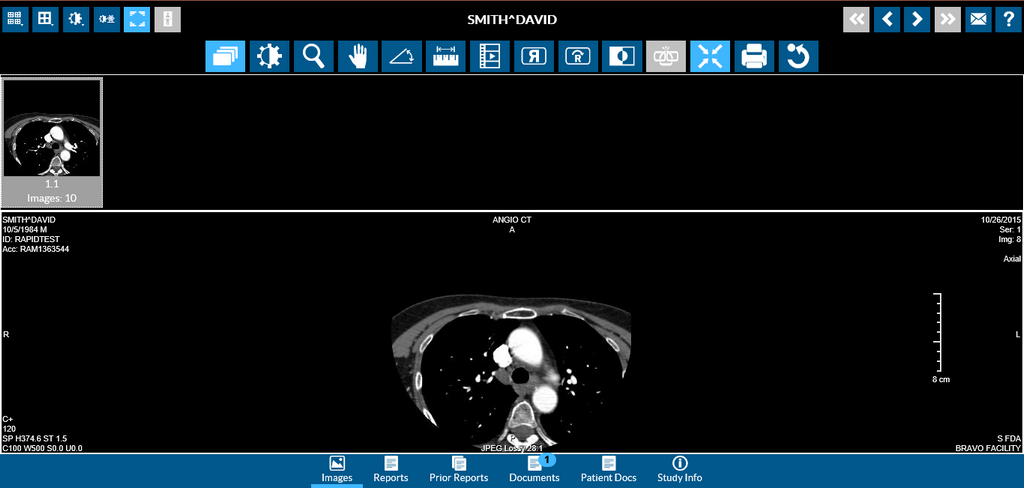Toggle full-screen expand button in top-left toolbar
The image size is (1024, 488).
[137, 19]
